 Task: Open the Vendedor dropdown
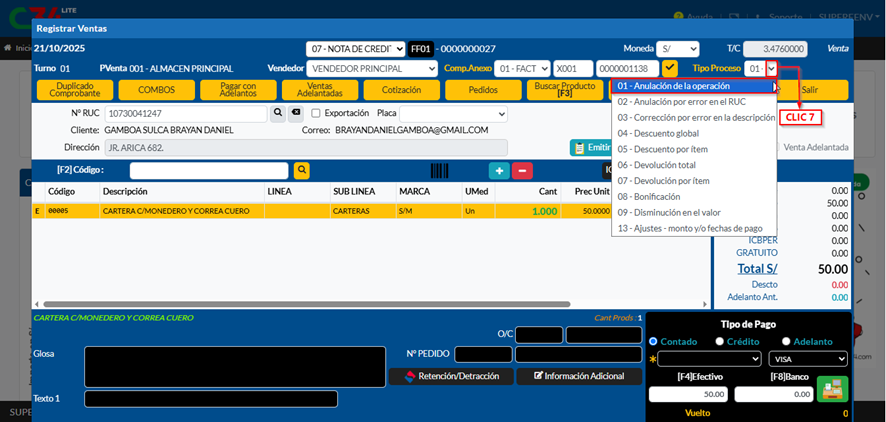[x=371, y=68]
